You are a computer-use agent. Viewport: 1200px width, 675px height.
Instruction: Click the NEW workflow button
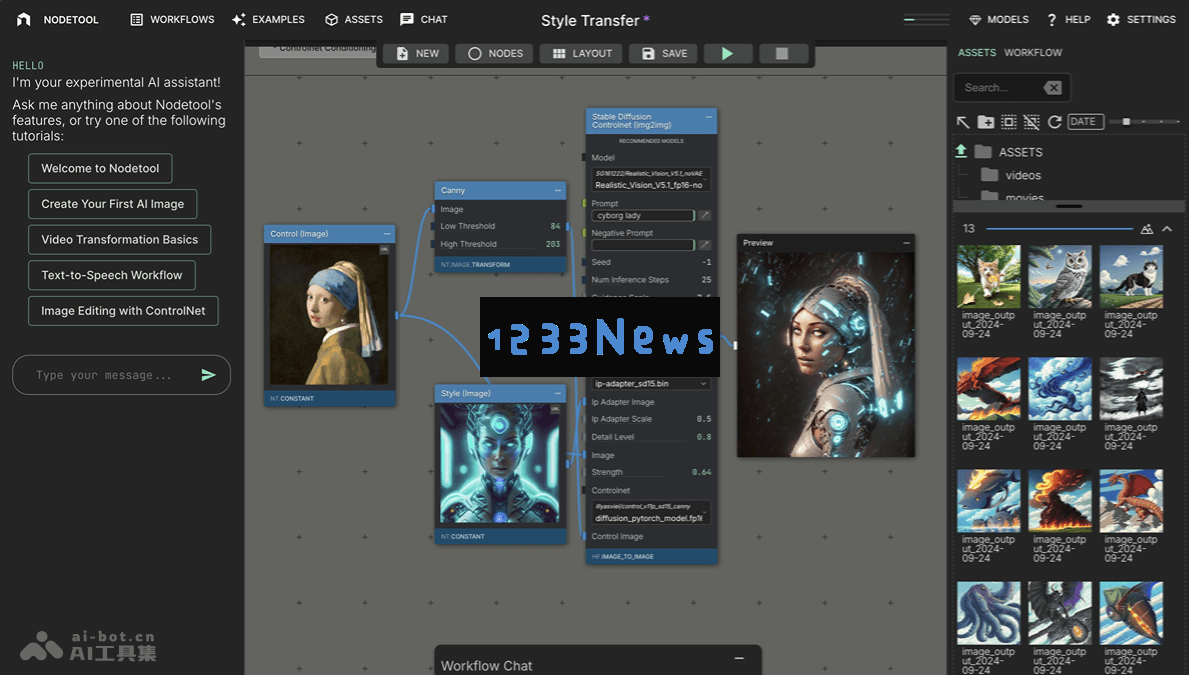pyautogui.click(x=417, y=53)
